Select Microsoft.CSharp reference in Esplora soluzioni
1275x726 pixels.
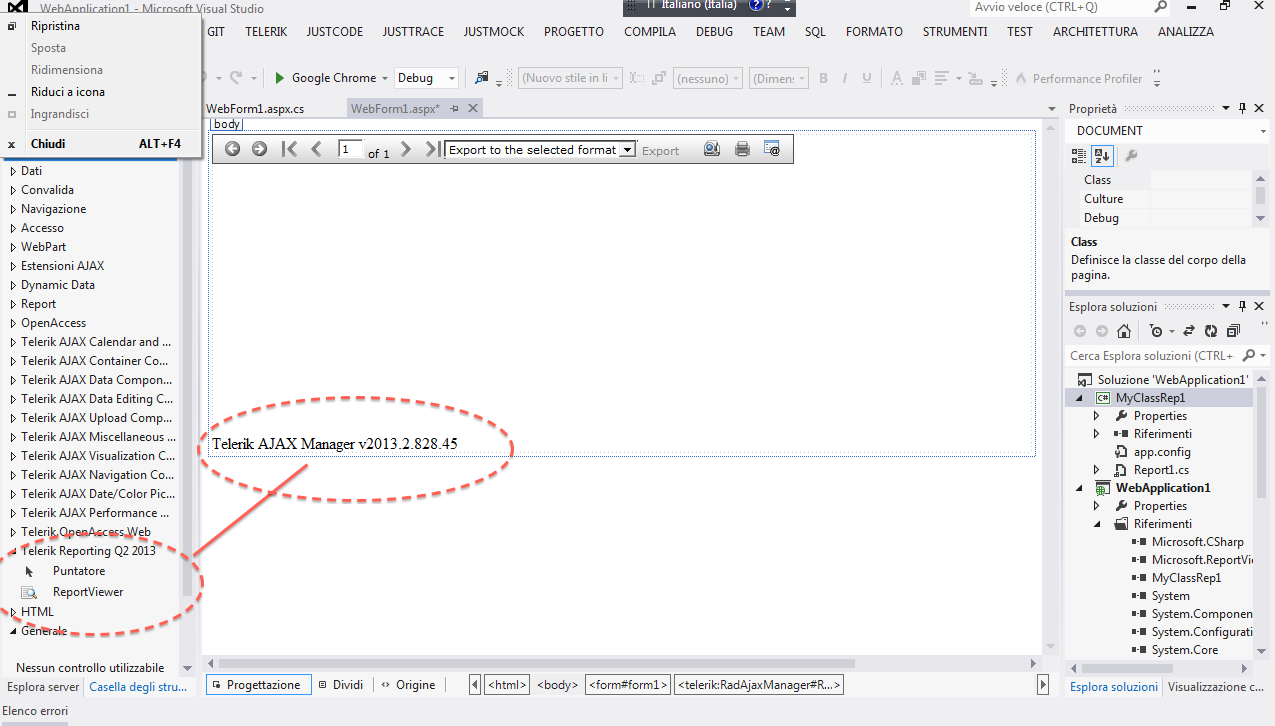[1198, 542]
